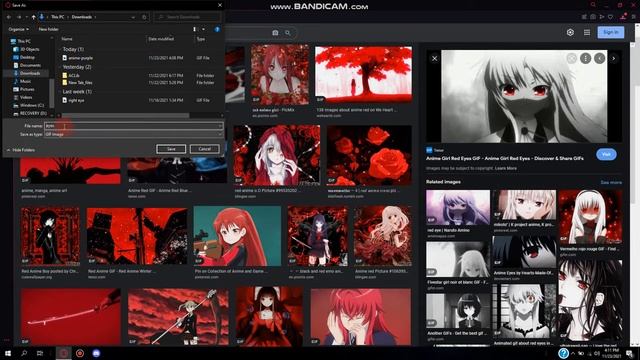Open the browser title-bar search icon
Image resolution: width=640 pixels, height=360 pixels.
(x=593, y=5)
